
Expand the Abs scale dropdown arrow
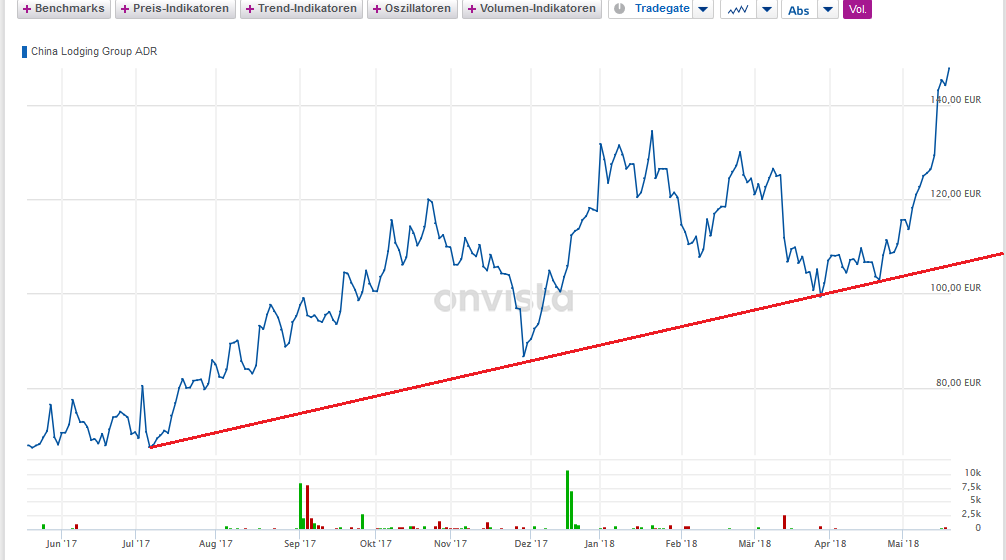pyautogui.click(x=828, y=10)
